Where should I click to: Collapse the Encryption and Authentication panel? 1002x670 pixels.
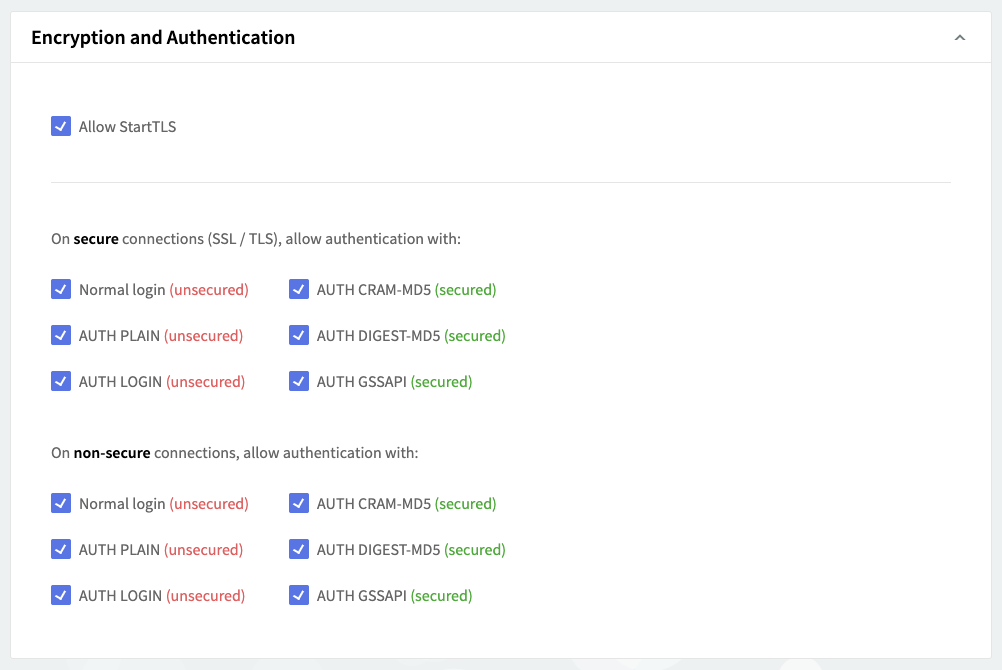click(x=959, y=38)
